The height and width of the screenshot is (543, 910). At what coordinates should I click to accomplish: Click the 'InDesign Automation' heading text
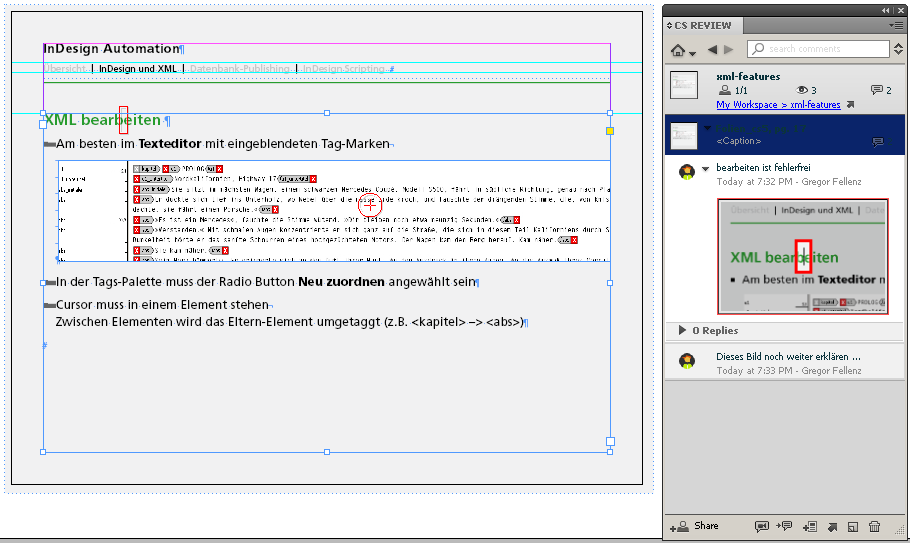pos(112,49)
